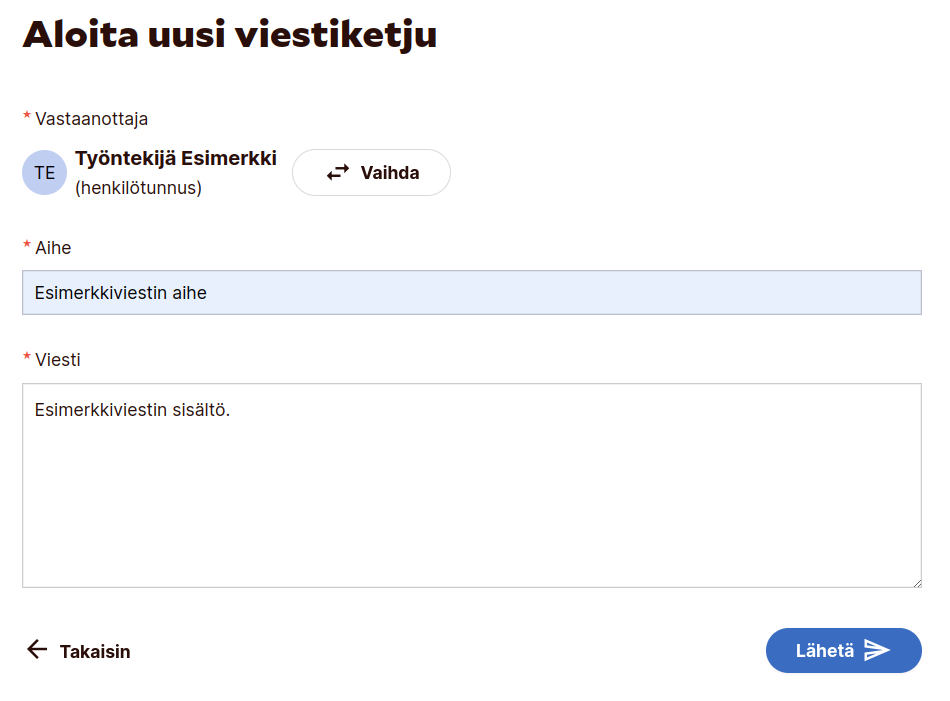The height and width of the screenshot is (701, 950).
Task: Click the swap arrows icon in Vaihda
Action: 338,173
